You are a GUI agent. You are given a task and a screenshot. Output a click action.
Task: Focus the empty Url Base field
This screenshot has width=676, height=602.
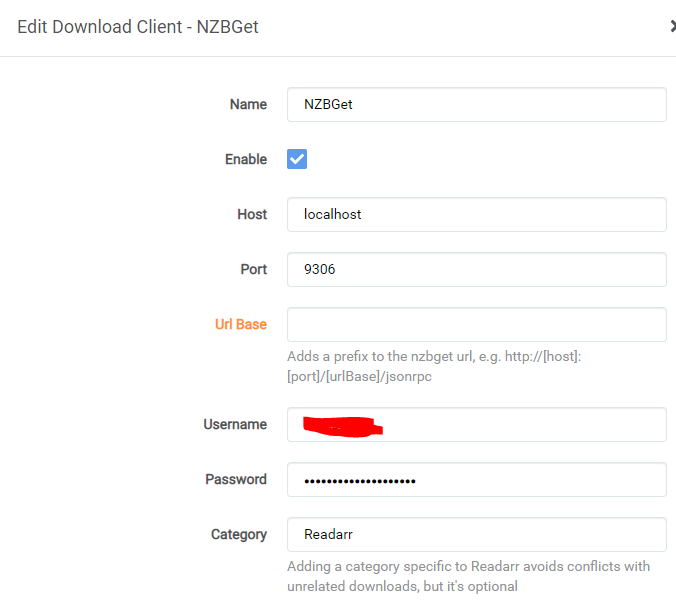coord(477,324)
